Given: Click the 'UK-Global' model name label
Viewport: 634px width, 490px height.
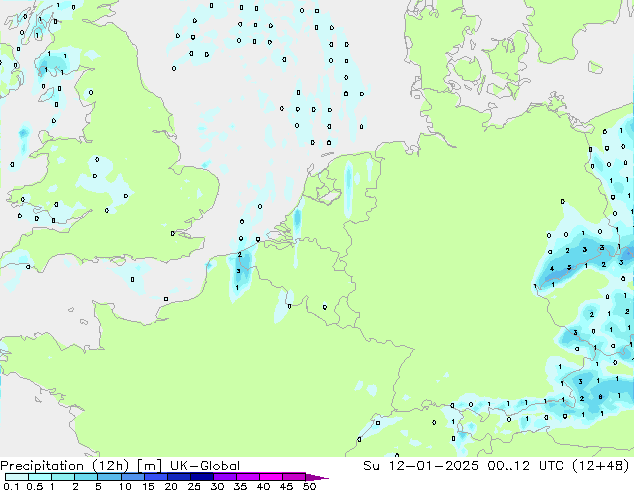Looking at the screenshot, I should point(205,466).
